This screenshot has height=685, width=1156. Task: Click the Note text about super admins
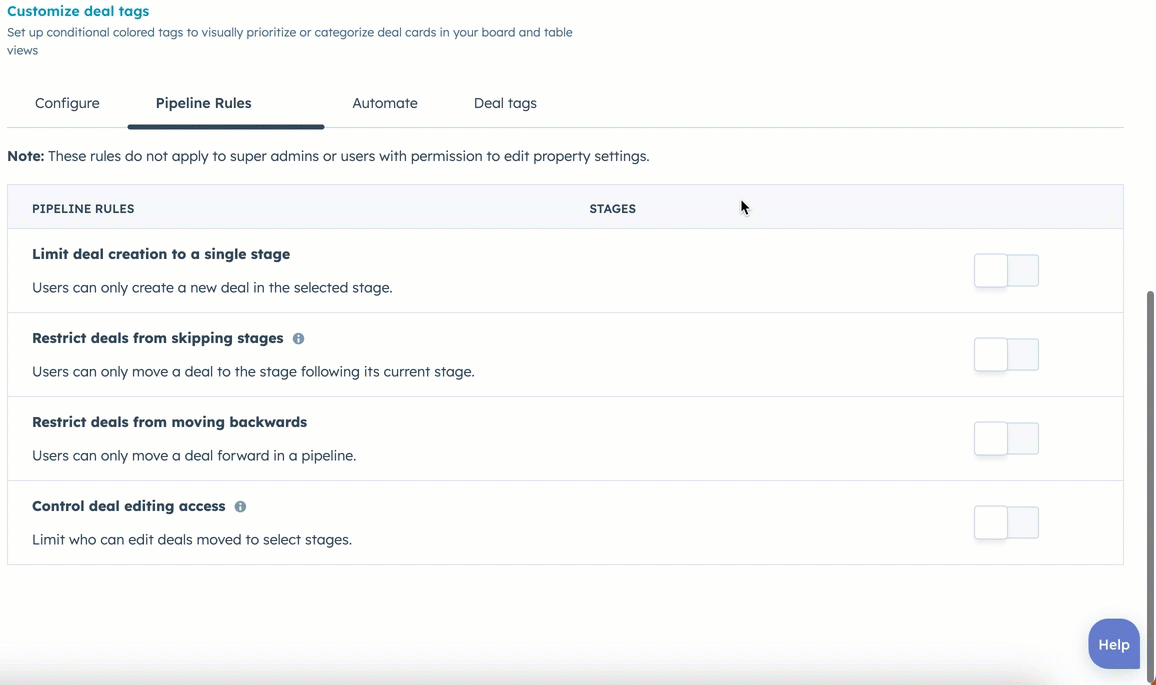click(x=328, y=156)
